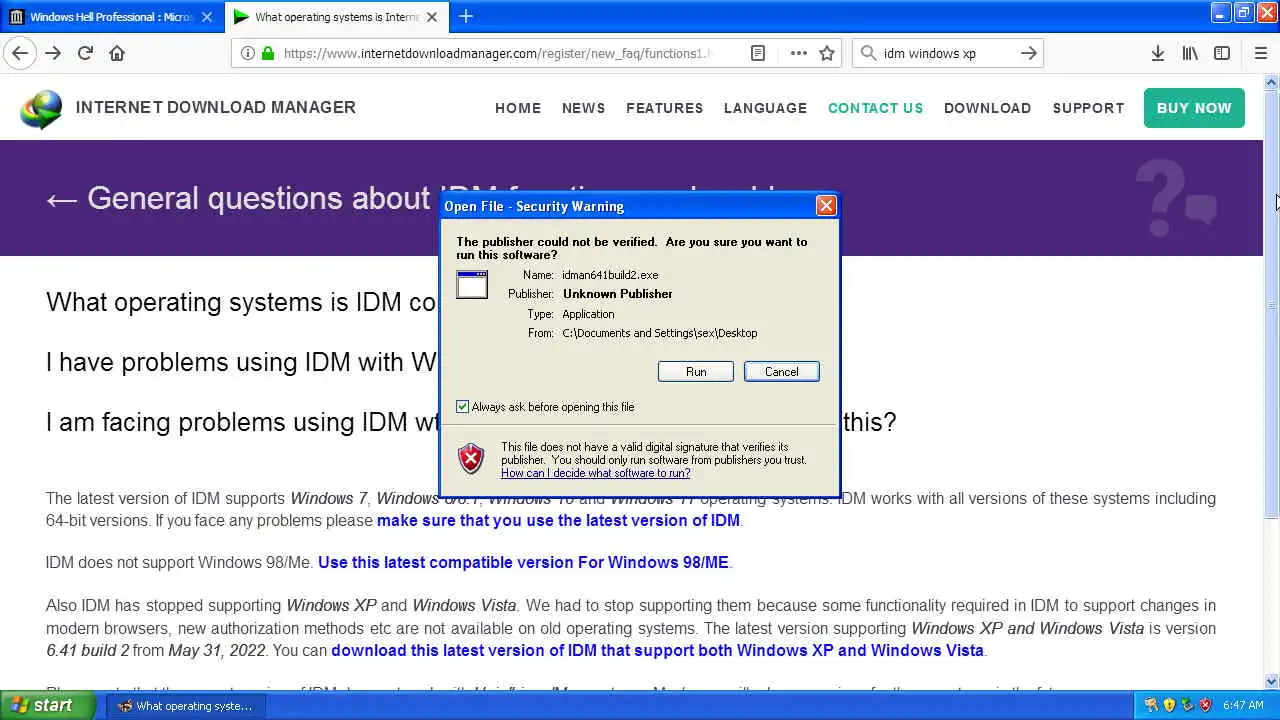The height and width of the screenshot is (720, 1280).
Task: Bookmark this page with the star
Action: pos(827,53)
